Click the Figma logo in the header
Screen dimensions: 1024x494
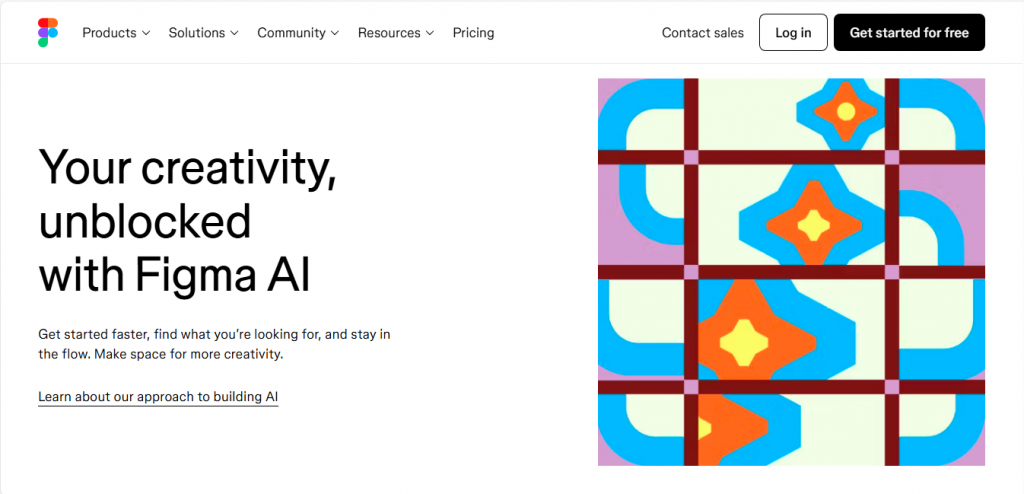[48, 33]
